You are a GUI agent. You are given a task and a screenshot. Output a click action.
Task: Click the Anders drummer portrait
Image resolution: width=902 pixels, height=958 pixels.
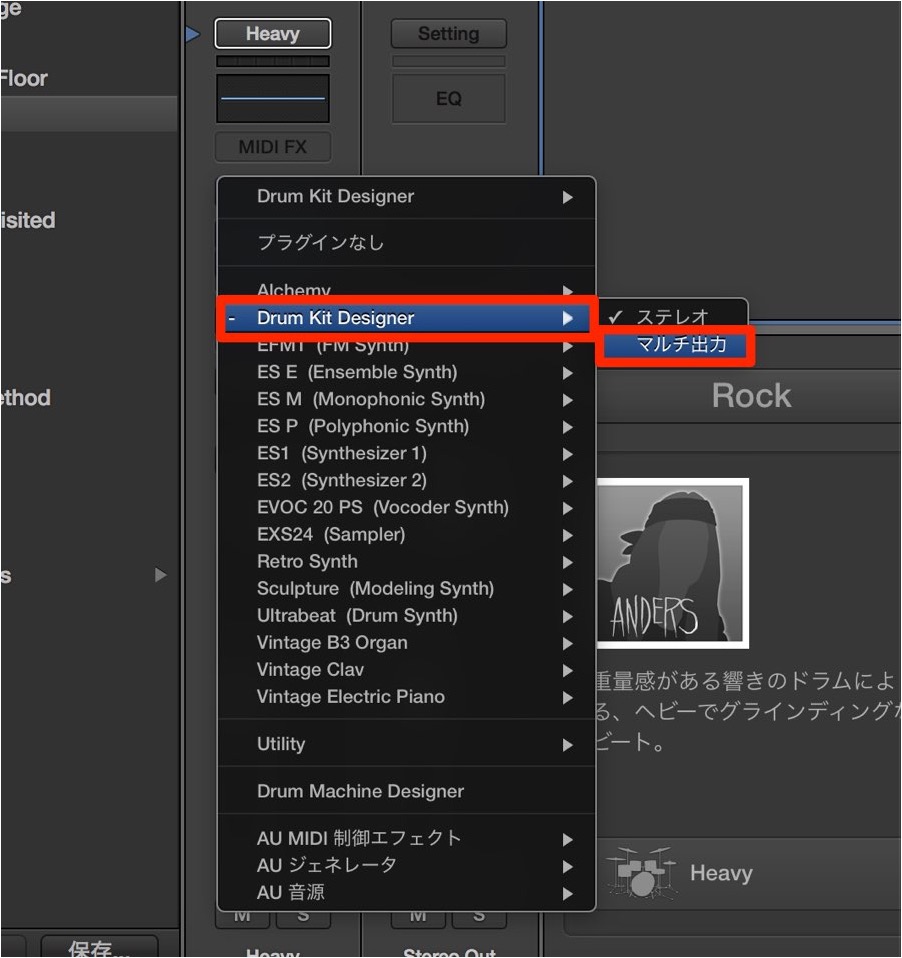[x=672, y=563]
